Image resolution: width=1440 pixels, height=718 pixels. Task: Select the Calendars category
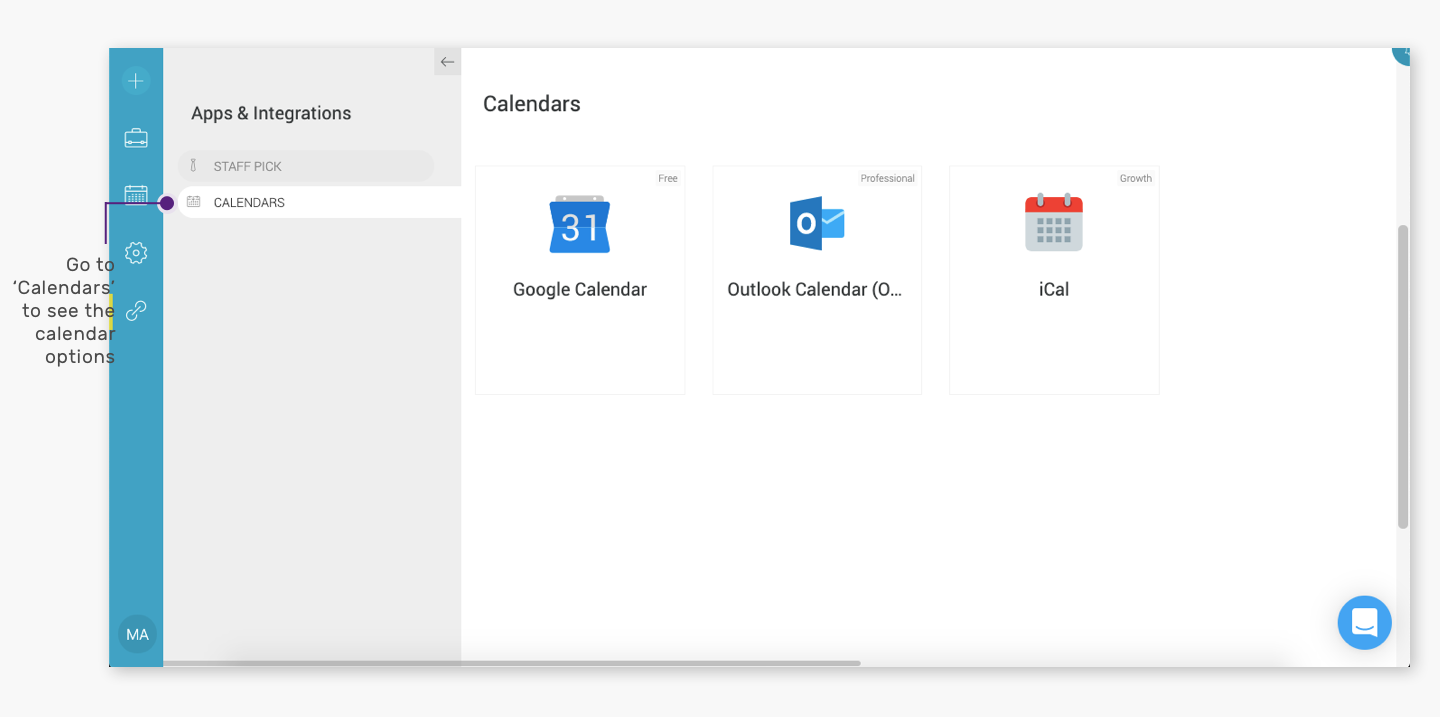[x=319, y=202]
